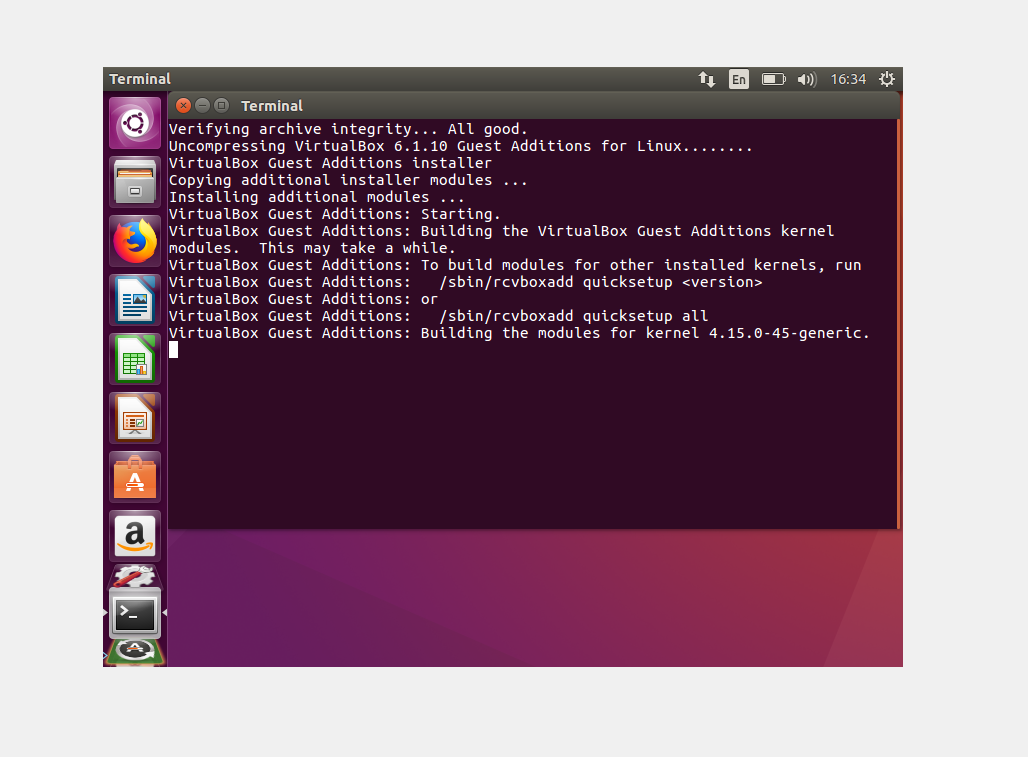The width and height of the screenshot is (1028, 757).
Task: Show the battery power indicator menu
Action: (x=773, y=79)
